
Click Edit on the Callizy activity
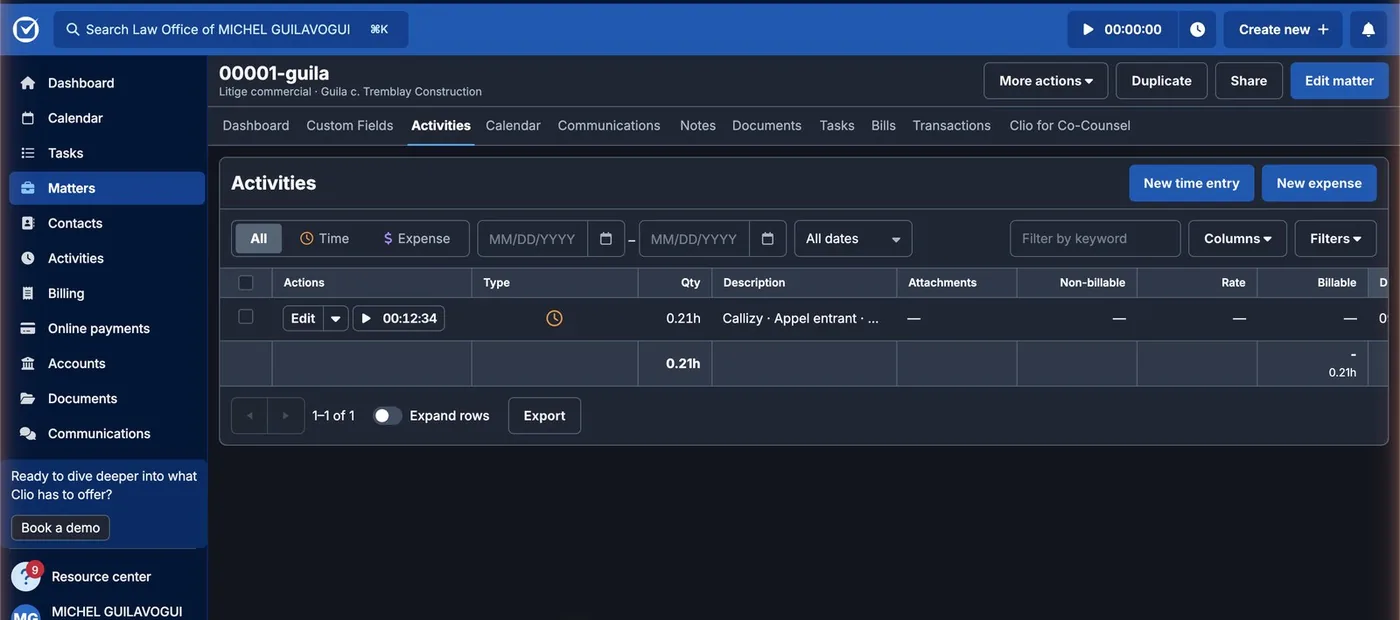point(303,319)
